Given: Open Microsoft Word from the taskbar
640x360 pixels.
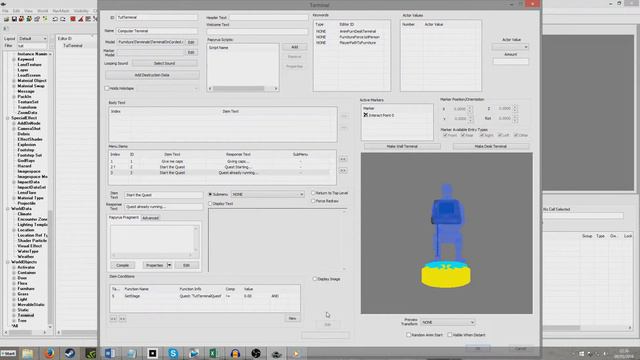Looking at the screenshot, I should [x=110, y=353].
